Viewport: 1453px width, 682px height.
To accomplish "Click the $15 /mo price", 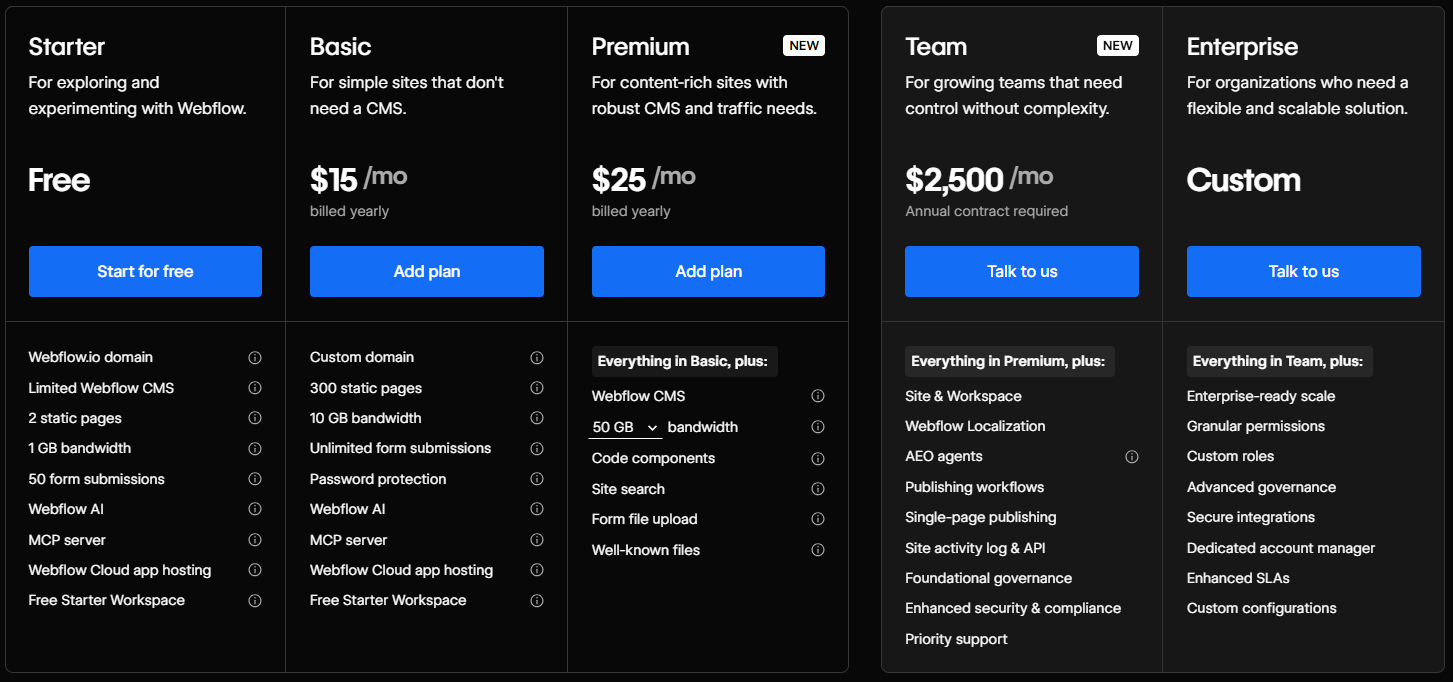I will [359, 179].
